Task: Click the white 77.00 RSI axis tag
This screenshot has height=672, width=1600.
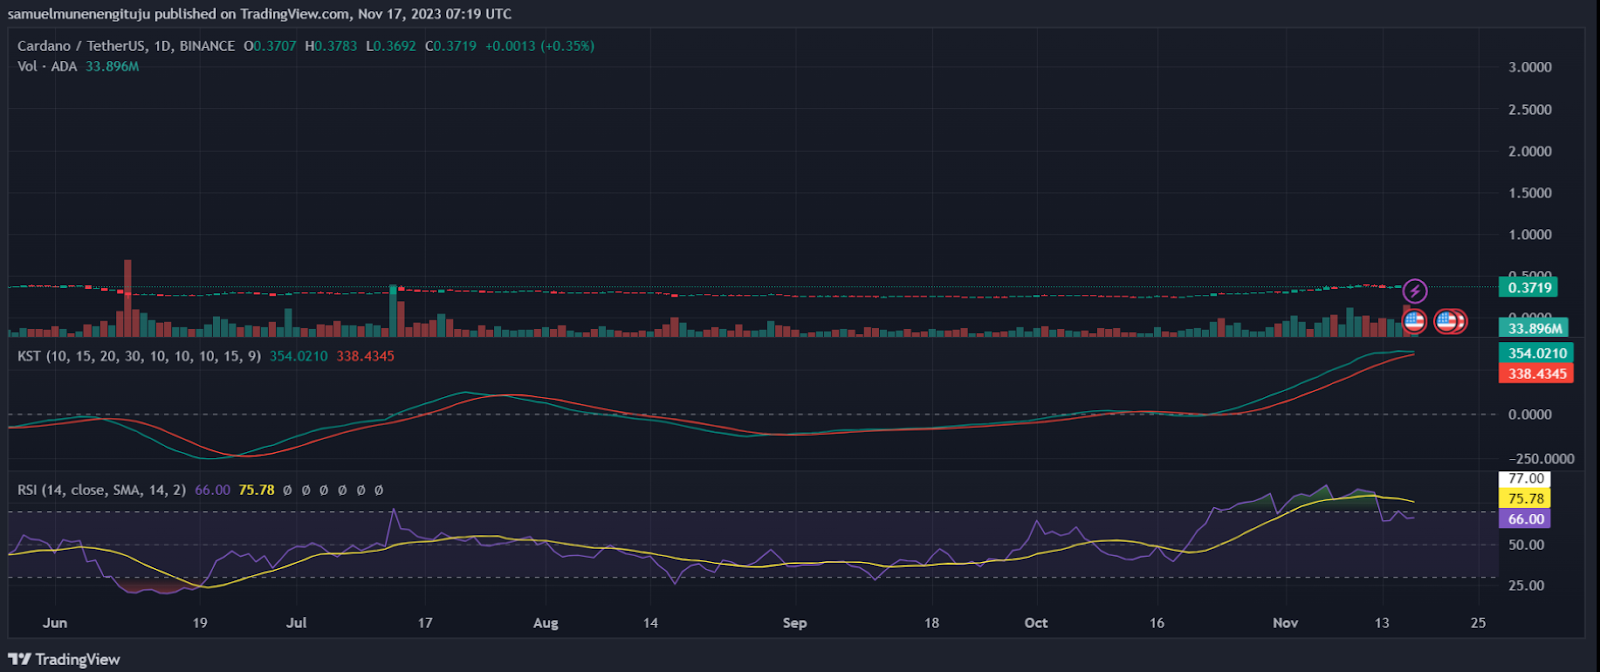Action: [1526, 479]
